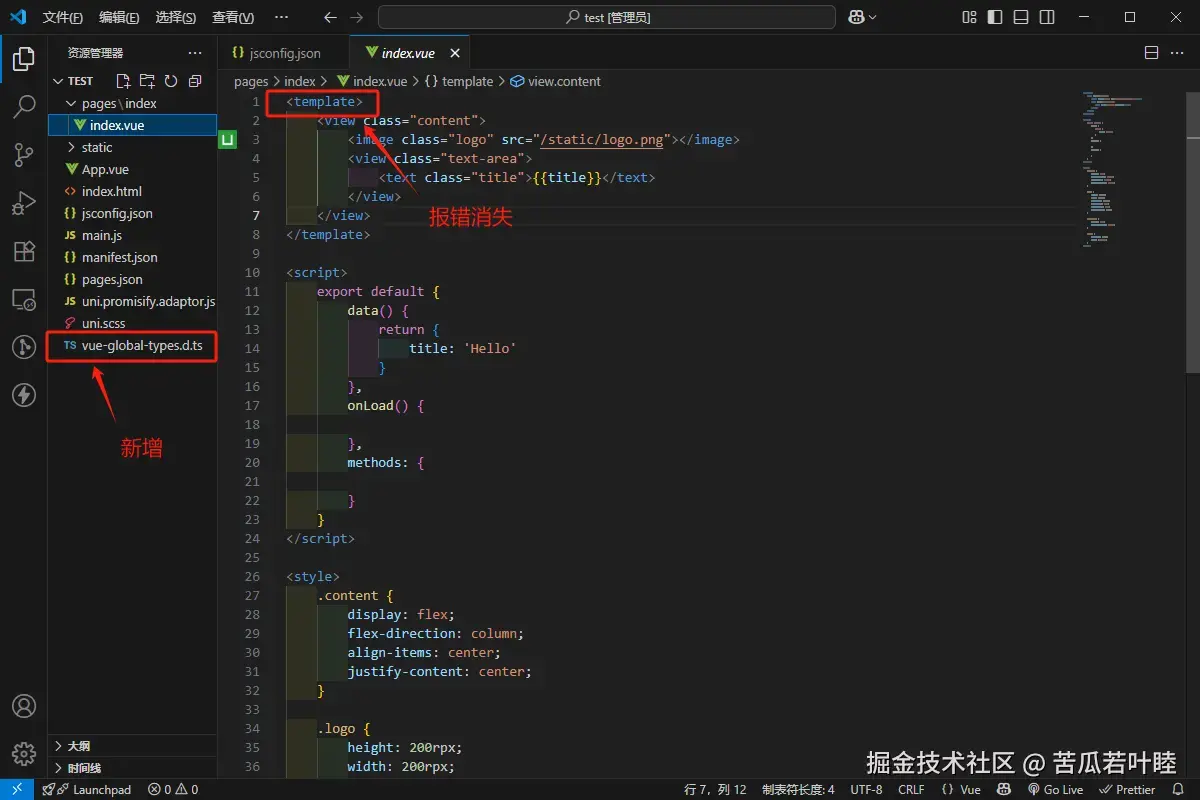The height and width of the screenshot is (800, 1200).
Task: Click the test [管理员] command center search
Action: pos(607,17)
